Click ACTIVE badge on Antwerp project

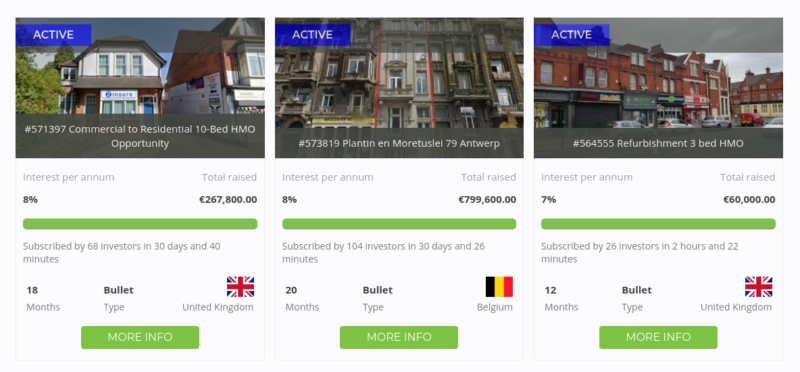click(313, 35)
